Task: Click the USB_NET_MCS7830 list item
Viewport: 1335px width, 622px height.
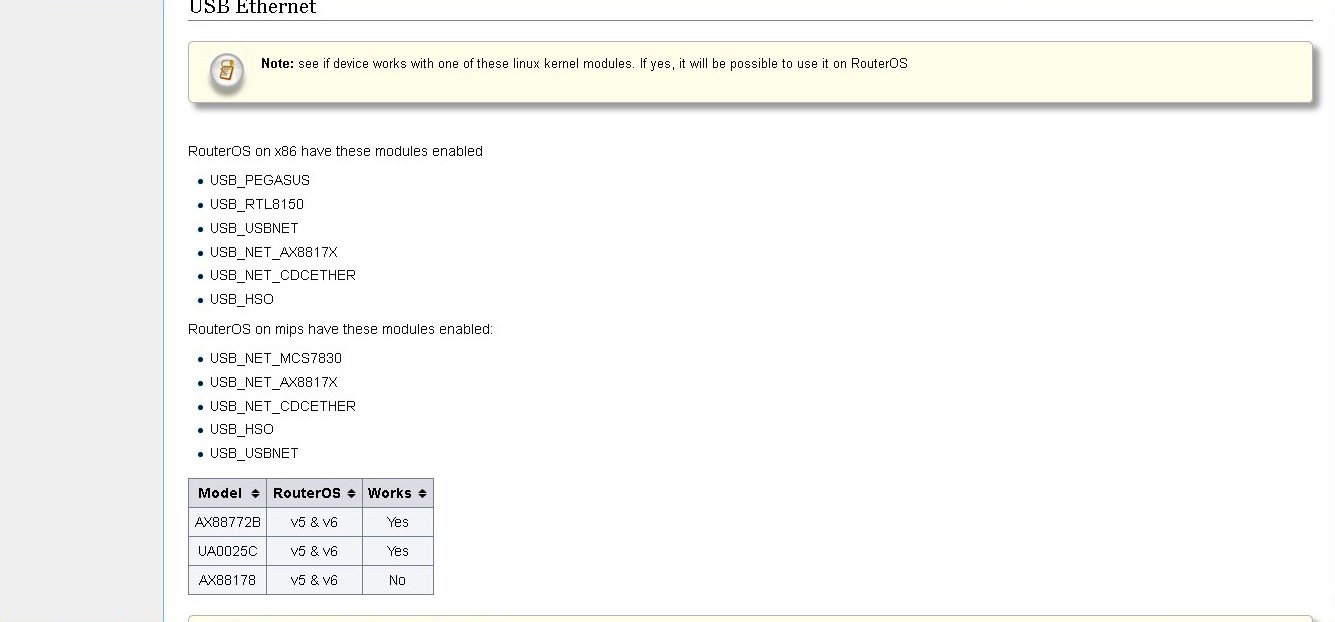Action: click(x=276, y=358)
